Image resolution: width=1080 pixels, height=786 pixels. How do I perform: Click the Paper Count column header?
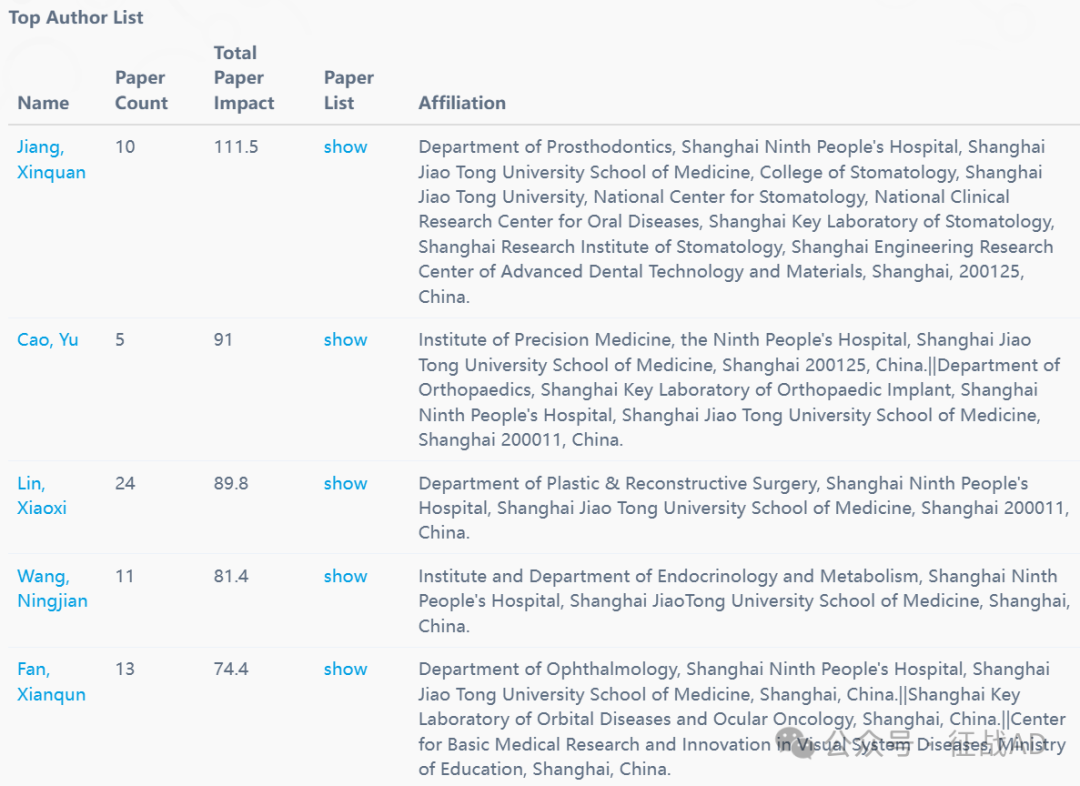(141, 90)
